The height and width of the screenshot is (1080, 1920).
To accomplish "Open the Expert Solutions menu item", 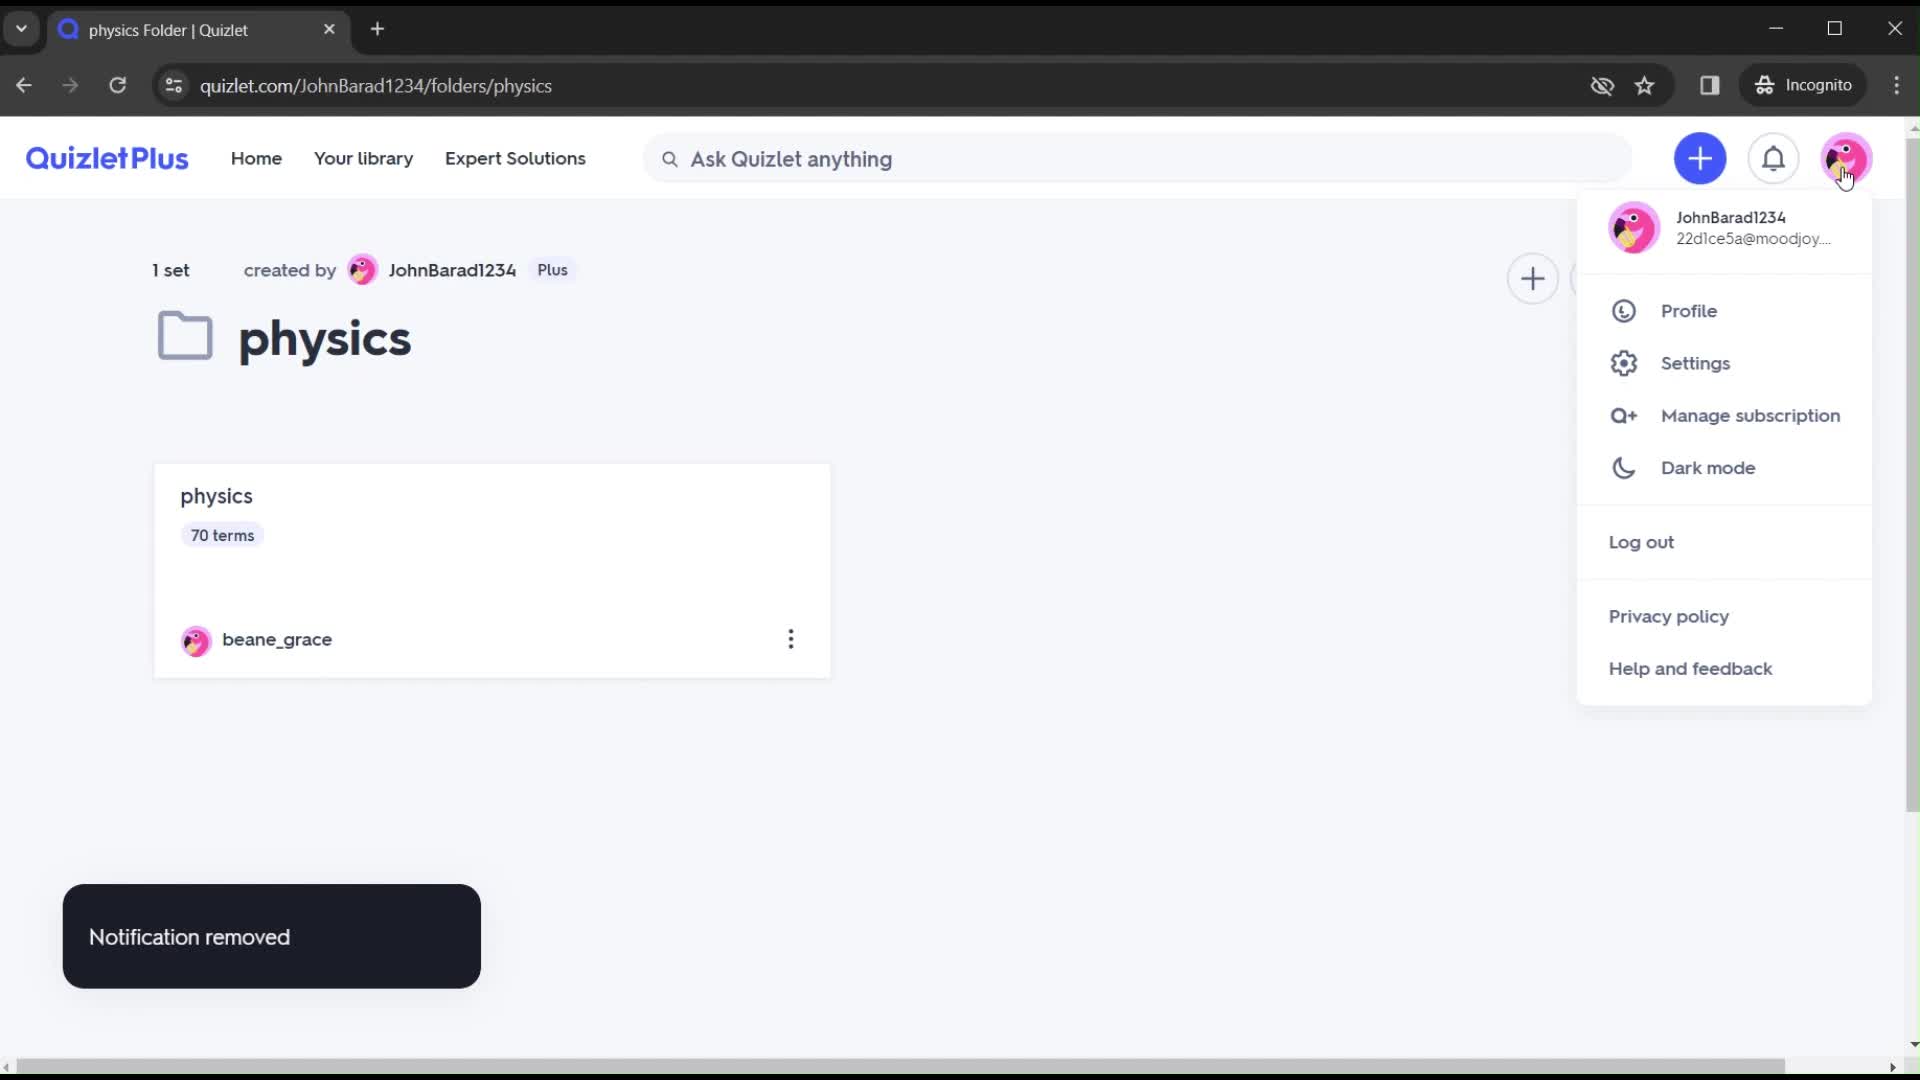I will tap(516, 158).
